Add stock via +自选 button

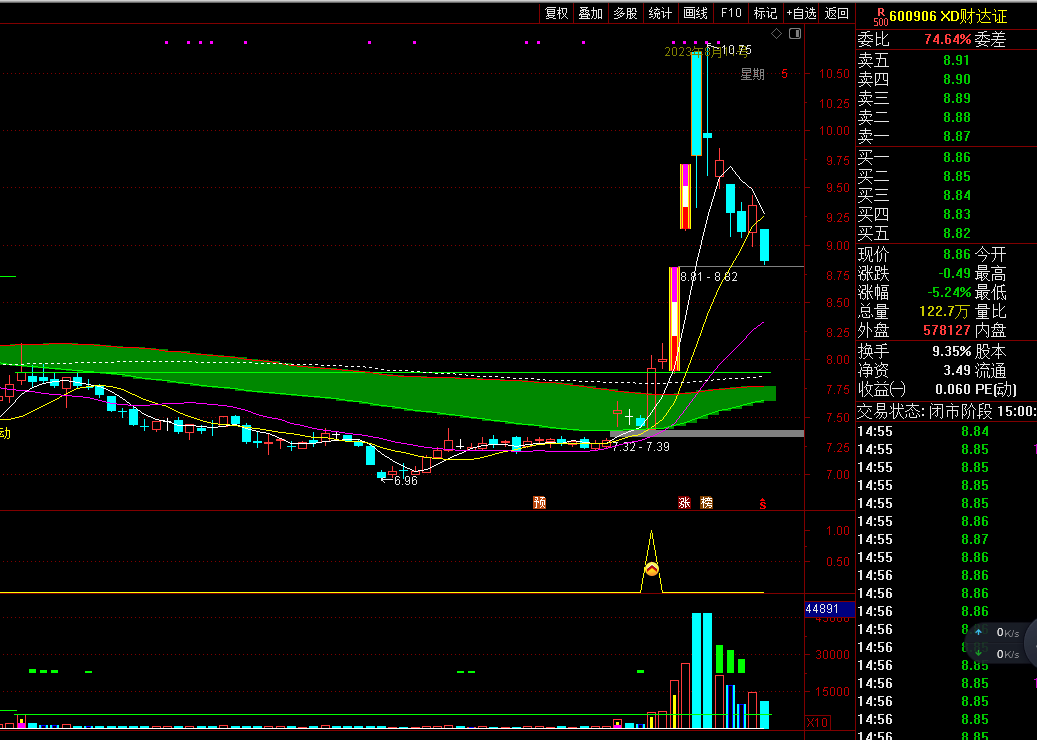coord(802,13)
